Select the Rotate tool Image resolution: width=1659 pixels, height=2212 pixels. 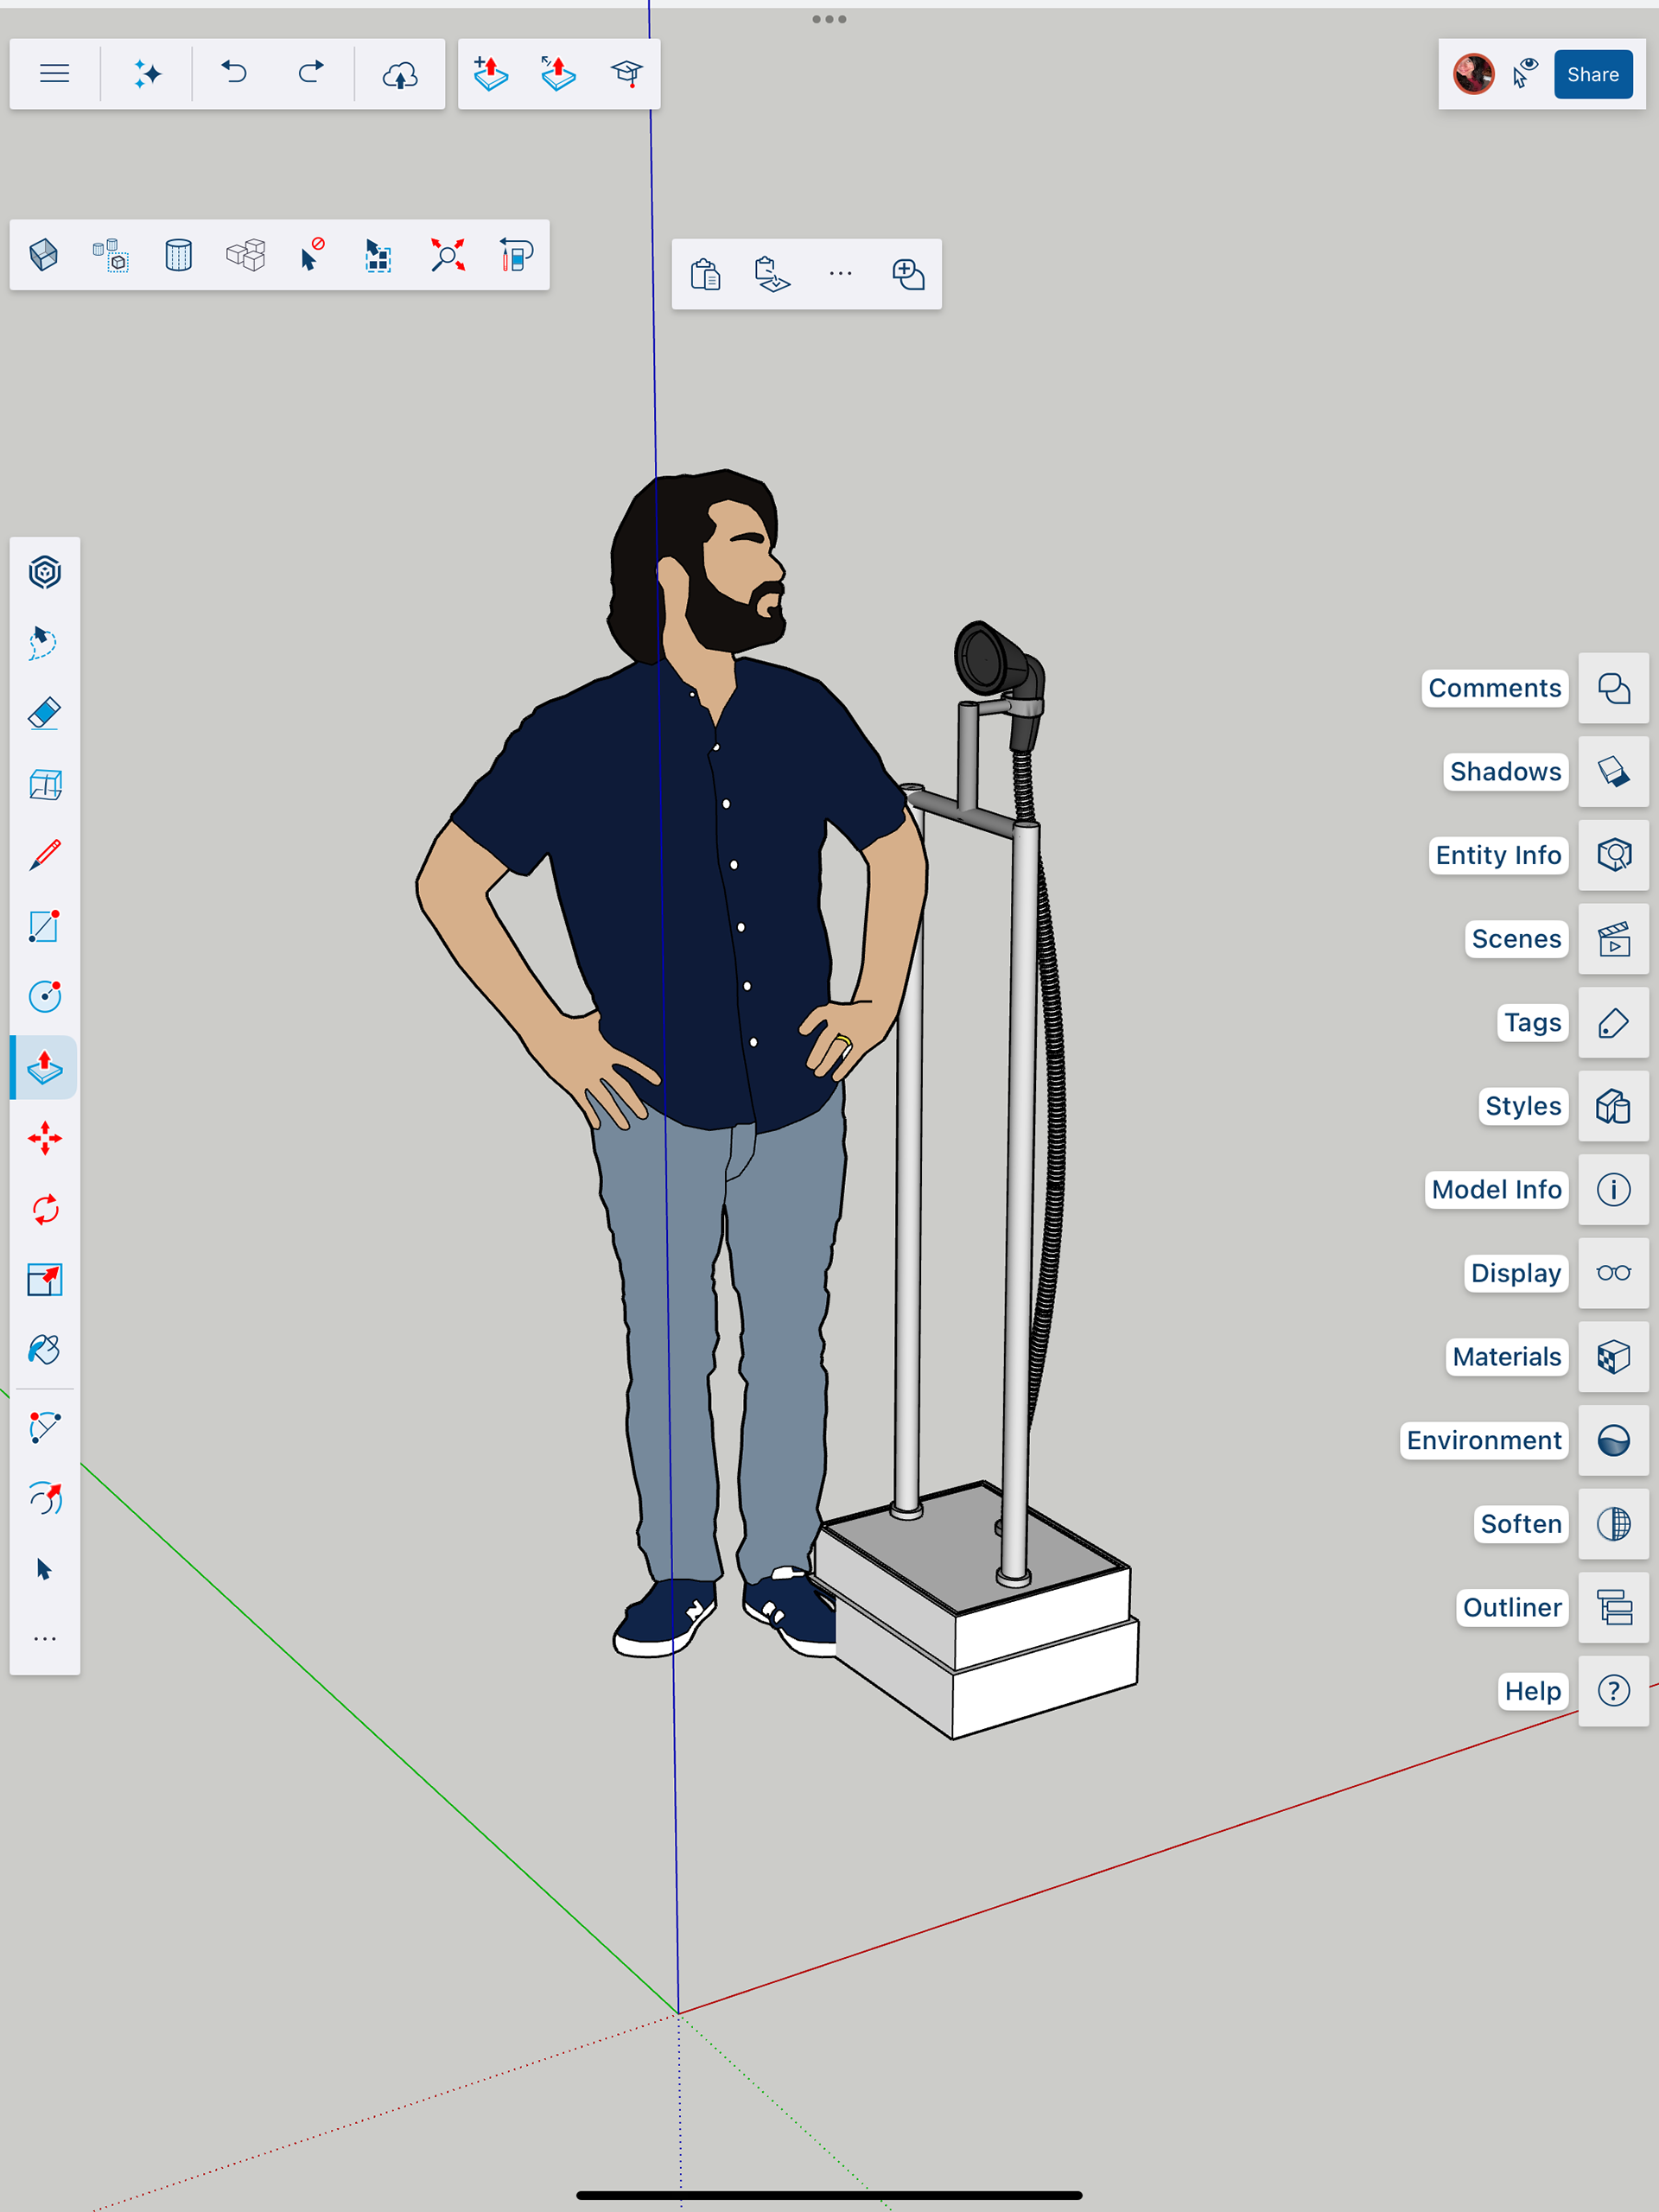pyautogui.click(x=44, y=1209)
